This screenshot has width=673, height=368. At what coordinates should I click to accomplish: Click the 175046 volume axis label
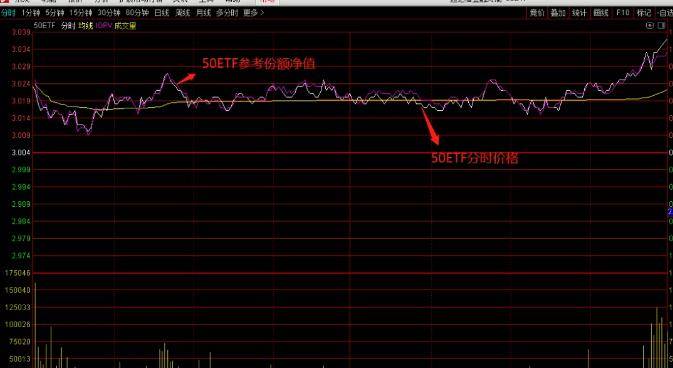18,273
